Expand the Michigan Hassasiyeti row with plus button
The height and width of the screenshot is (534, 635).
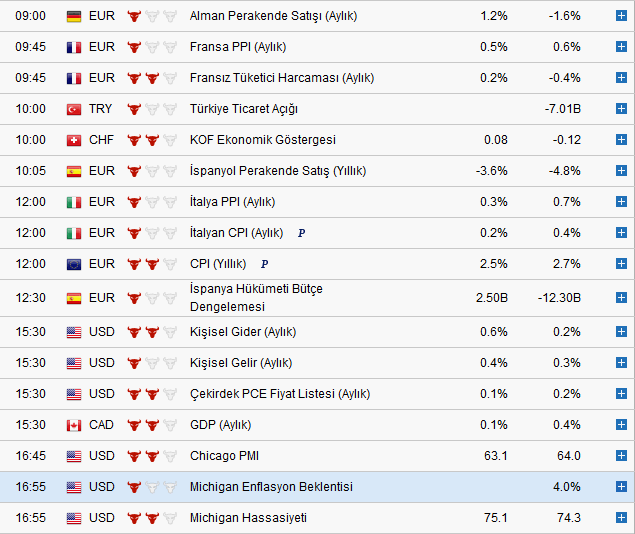click(x=621, y=518)
